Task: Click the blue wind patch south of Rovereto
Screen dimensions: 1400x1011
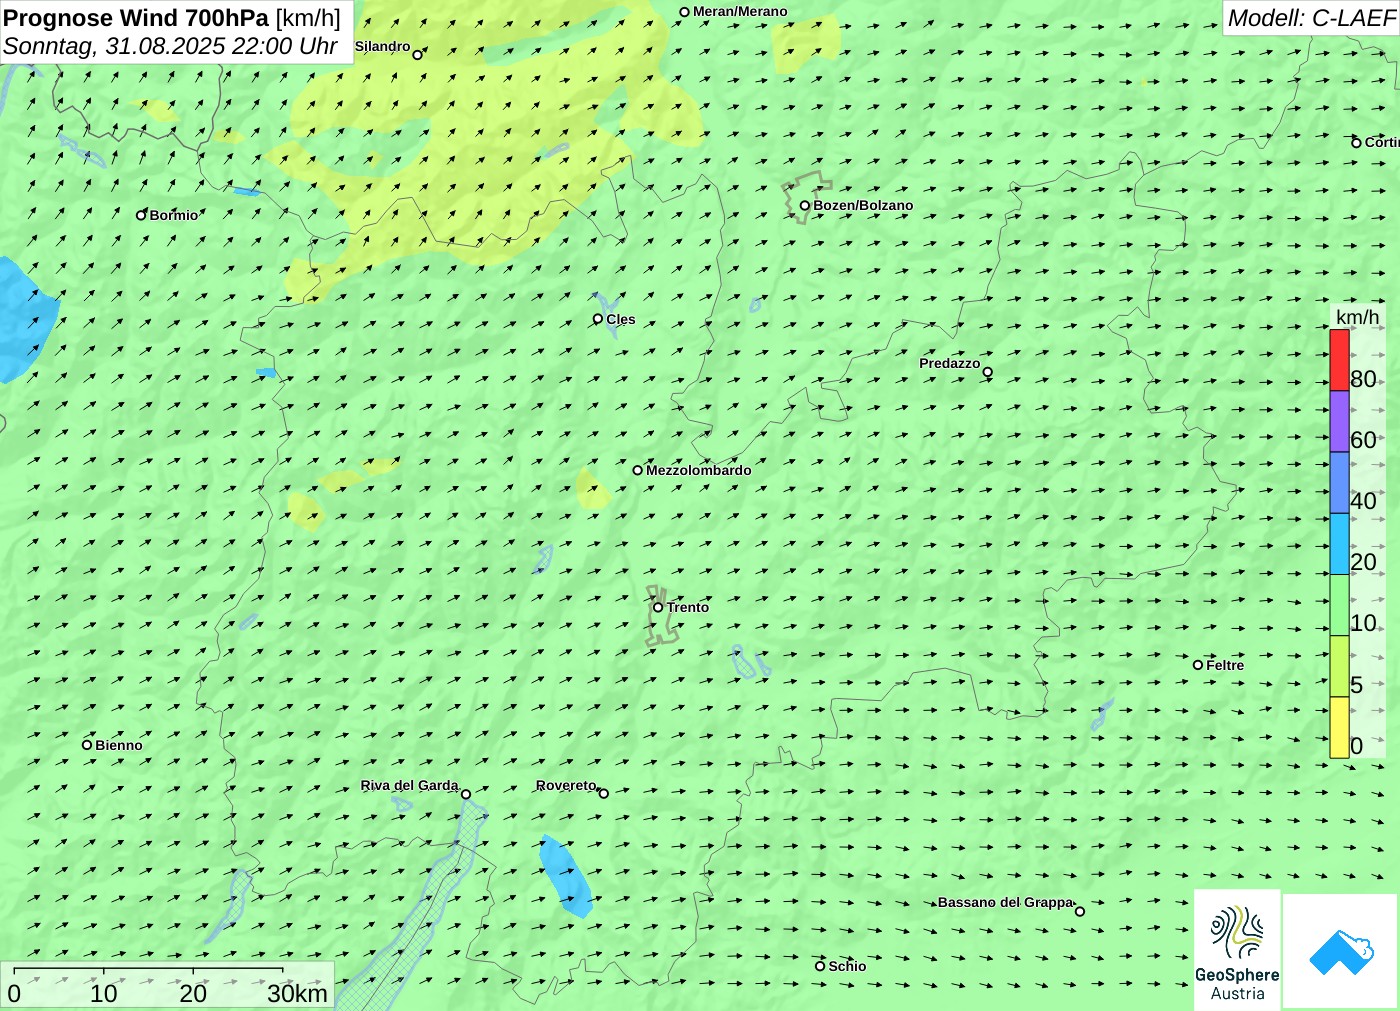Action: tap(566, 877)
